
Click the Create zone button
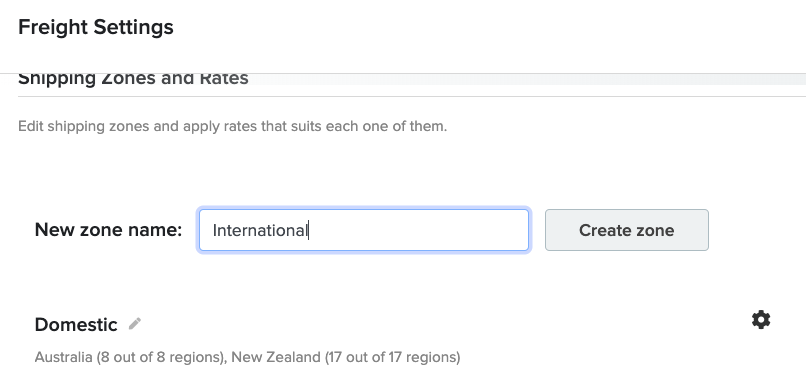[x=627, y=230]
